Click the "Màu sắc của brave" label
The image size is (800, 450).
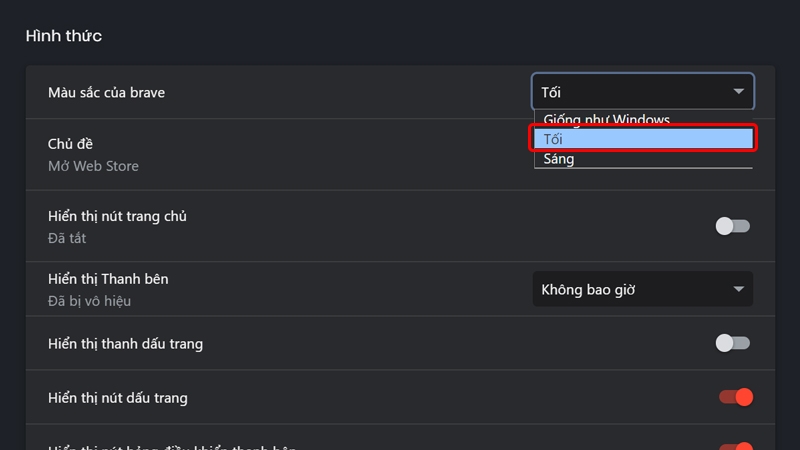(x=106, y=92)
